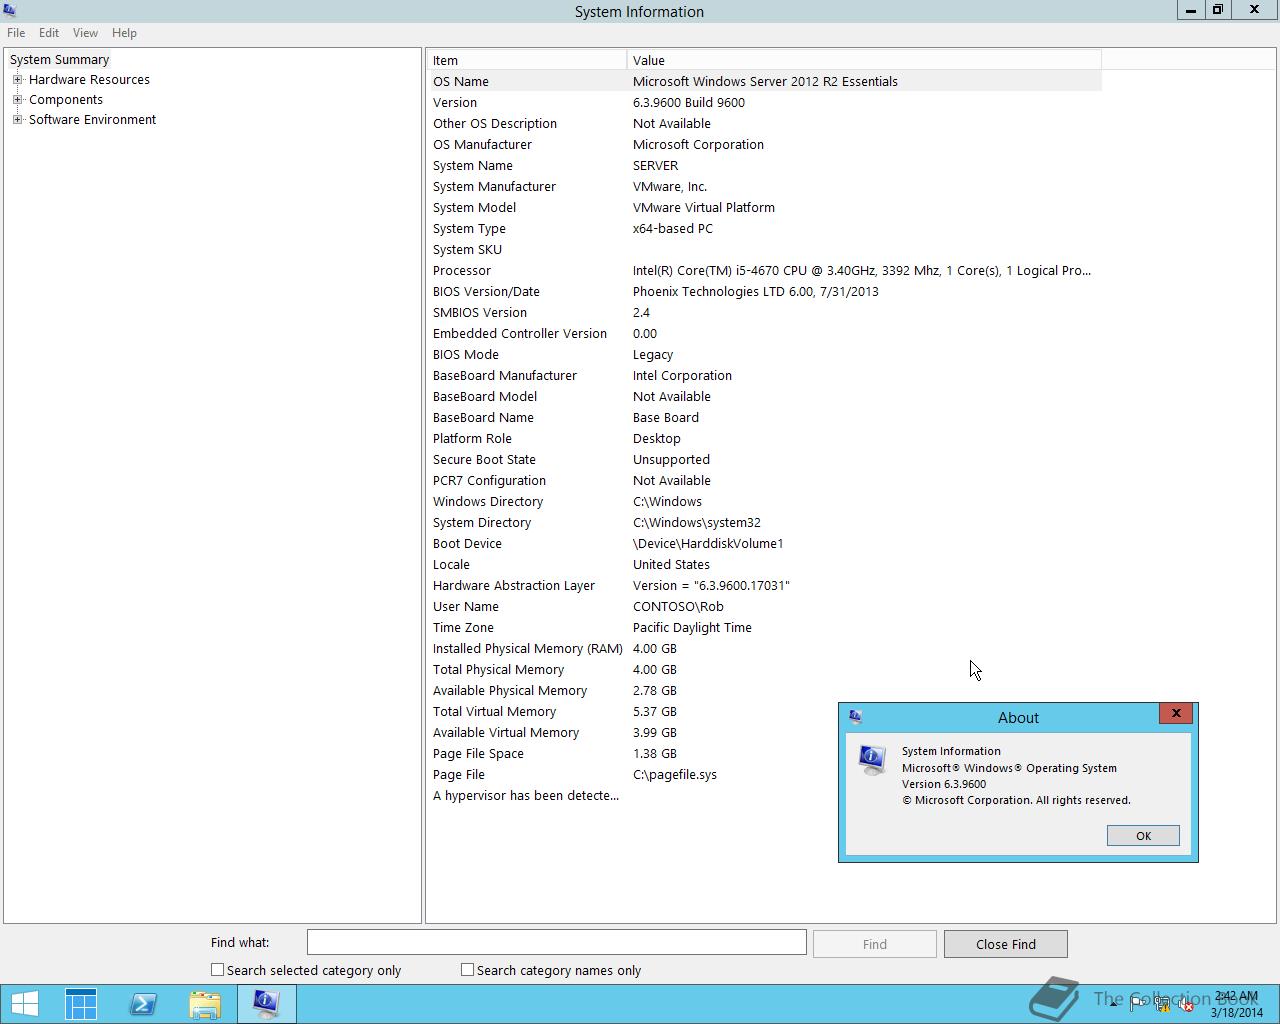Restore down the System Information window
Viewport: 1280px width, 1024px height.
[1218, 10]
